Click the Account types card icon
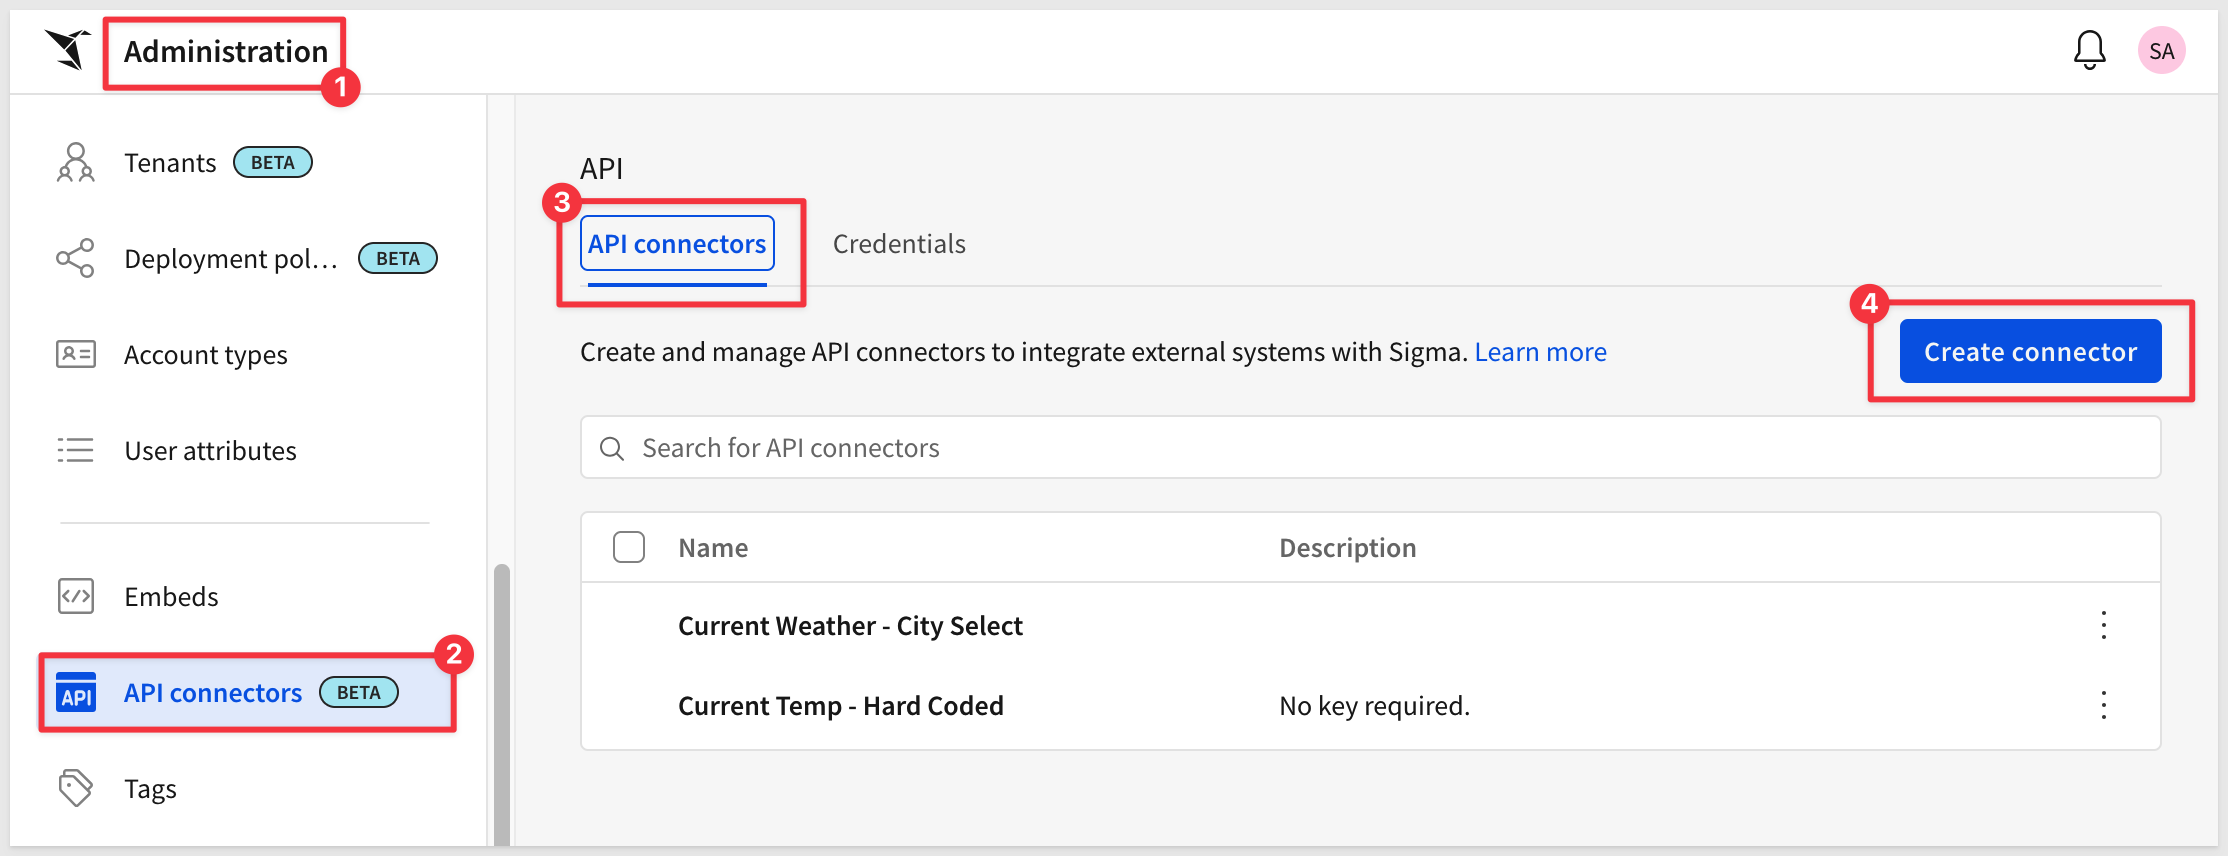The width and height of the screenshot is (2228, 856). [x=76, y=355]
